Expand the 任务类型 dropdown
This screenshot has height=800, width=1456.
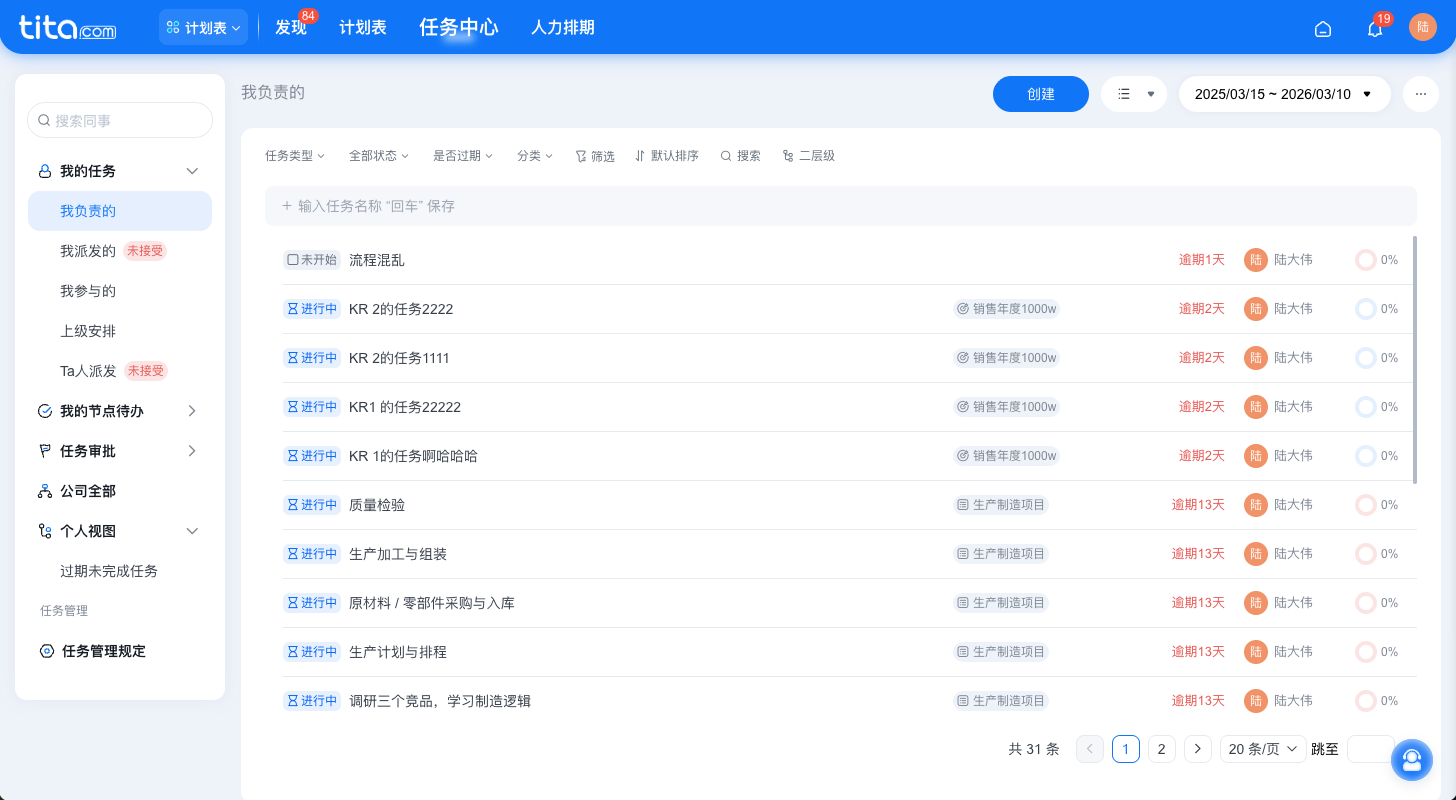pyautogui.click(x=294, y=155)
